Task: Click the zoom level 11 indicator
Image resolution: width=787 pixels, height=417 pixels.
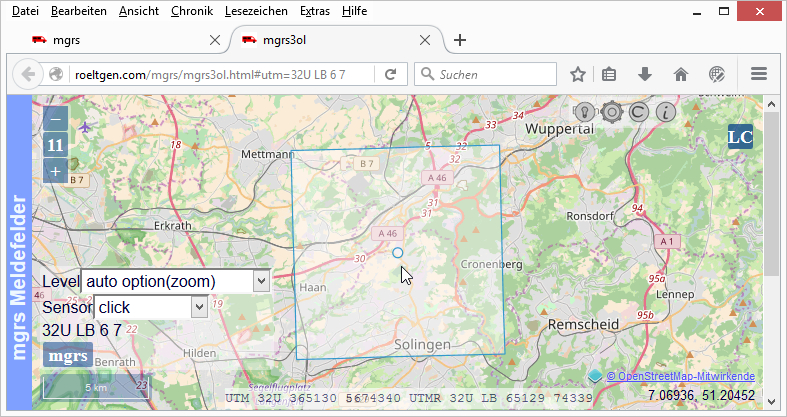Action: pos(55,146)
